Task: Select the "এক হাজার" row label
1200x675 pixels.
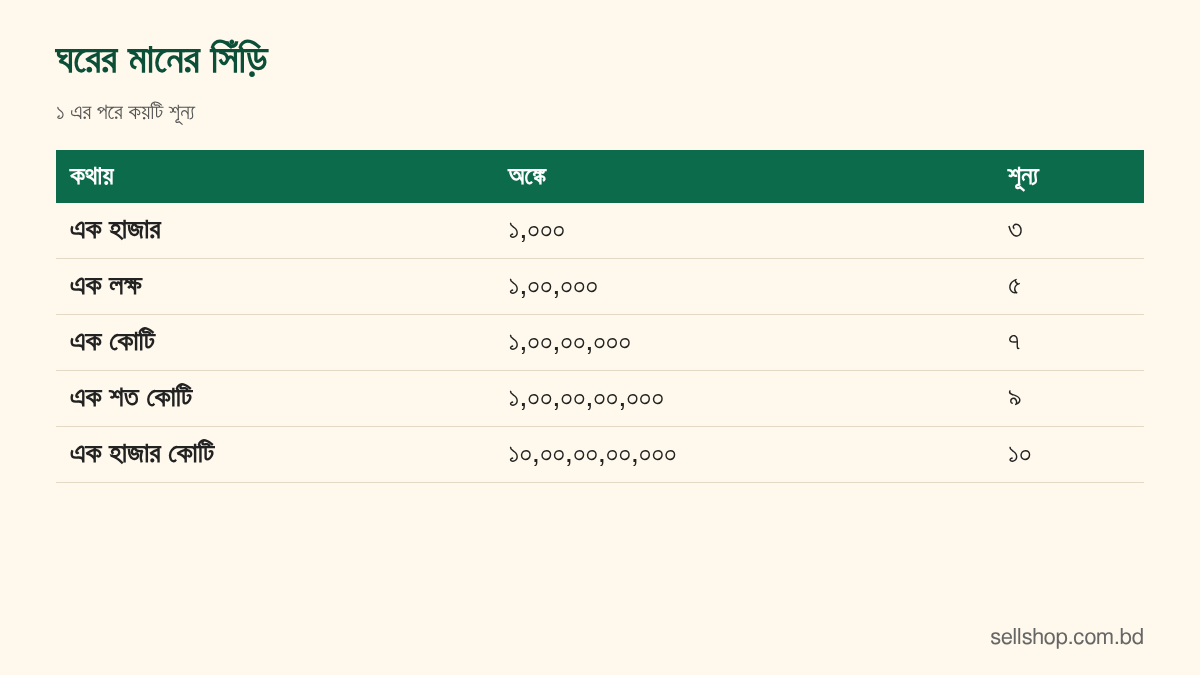Action: [115, 230]
